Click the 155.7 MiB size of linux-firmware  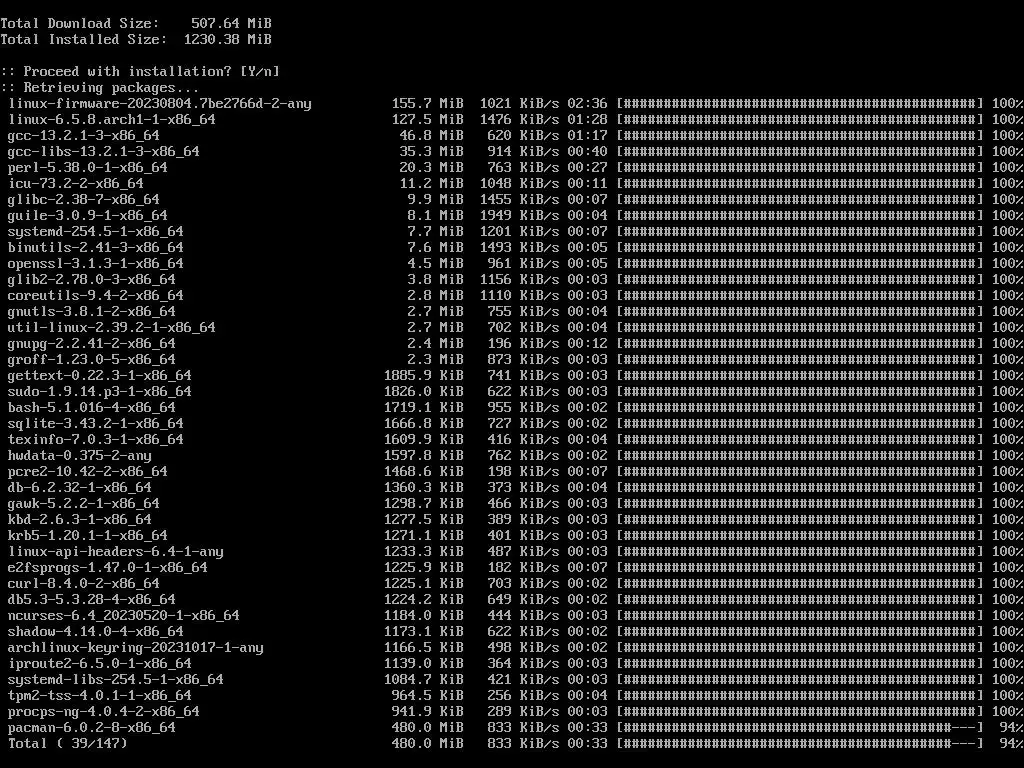tap(427, 103)
